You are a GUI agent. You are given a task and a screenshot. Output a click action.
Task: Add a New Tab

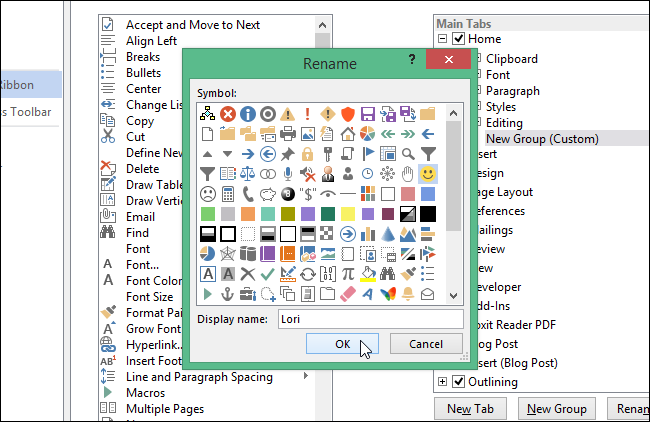point(470,409)
